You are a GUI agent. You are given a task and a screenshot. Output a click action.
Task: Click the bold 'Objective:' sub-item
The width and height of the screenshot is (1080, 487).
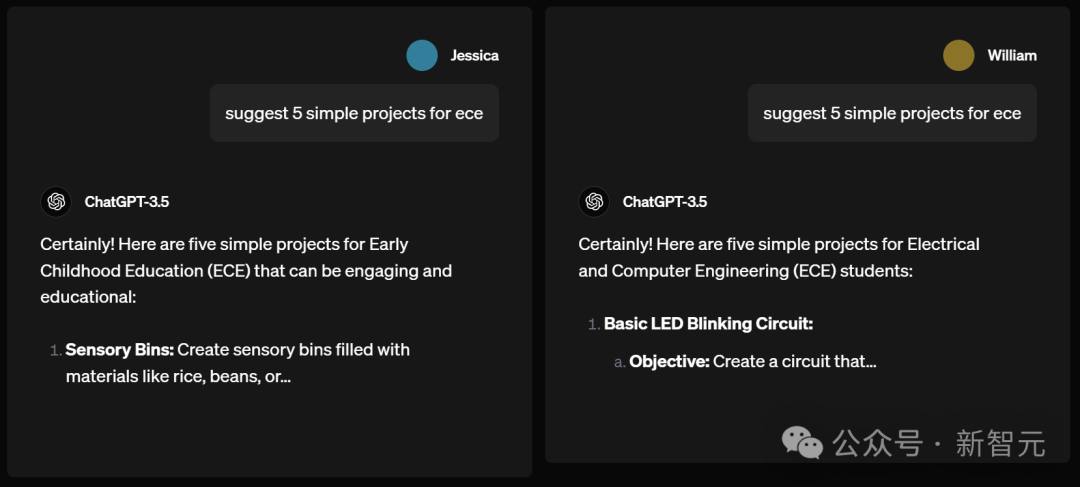pyautogui.click(x=669, y=361)
